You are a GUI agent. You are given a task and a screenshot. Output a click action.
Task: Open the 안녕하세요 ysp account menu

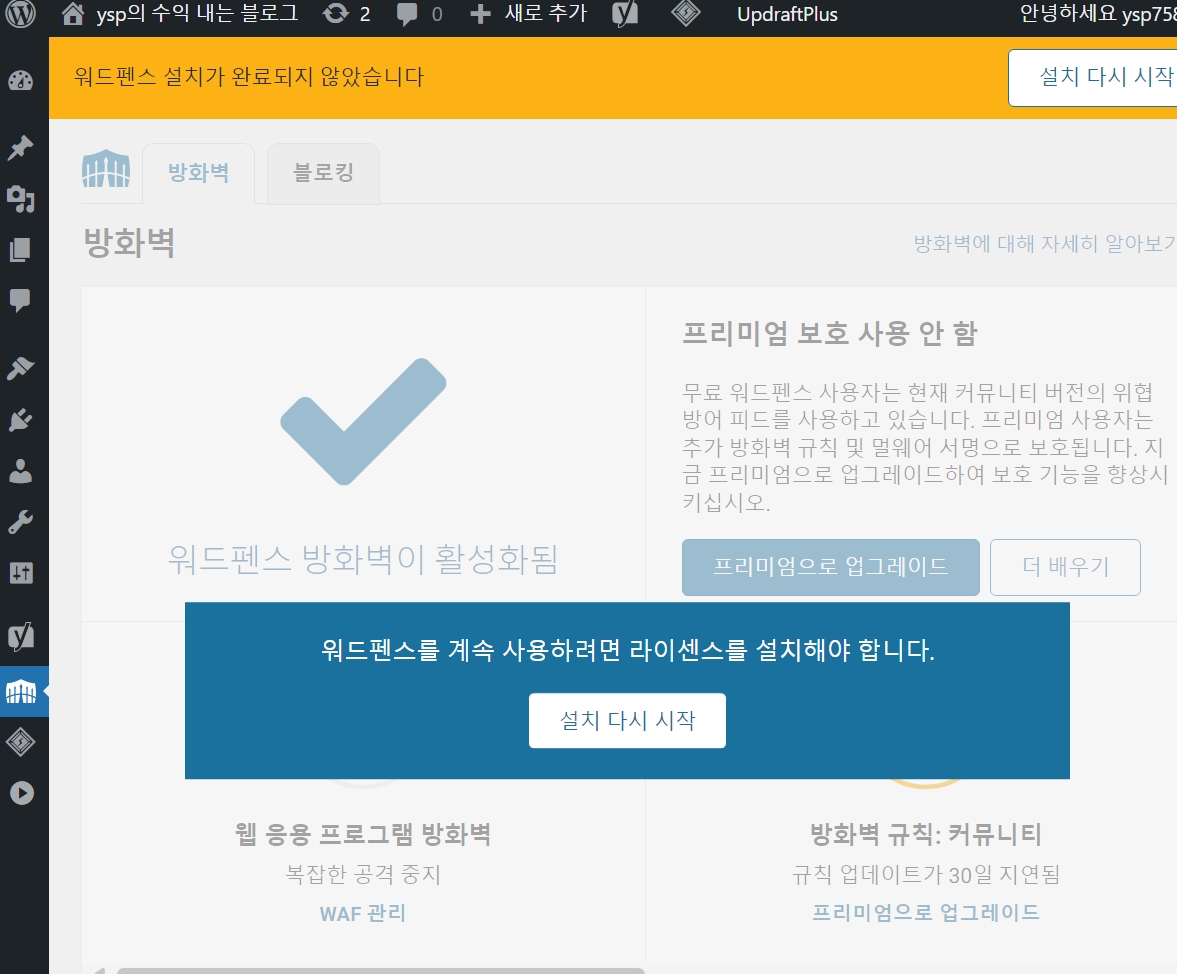click(1097, 14)
